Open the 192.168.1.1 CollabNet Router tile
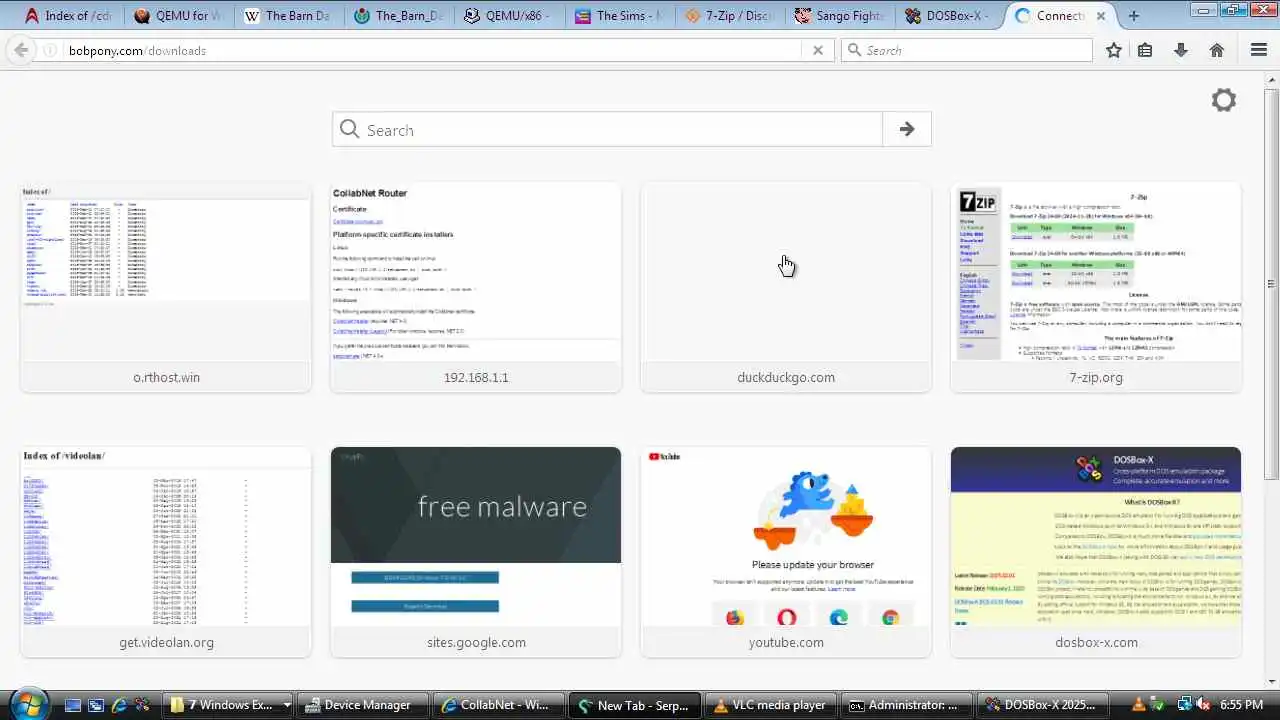 pyautogui.click(x=476, y=287)
